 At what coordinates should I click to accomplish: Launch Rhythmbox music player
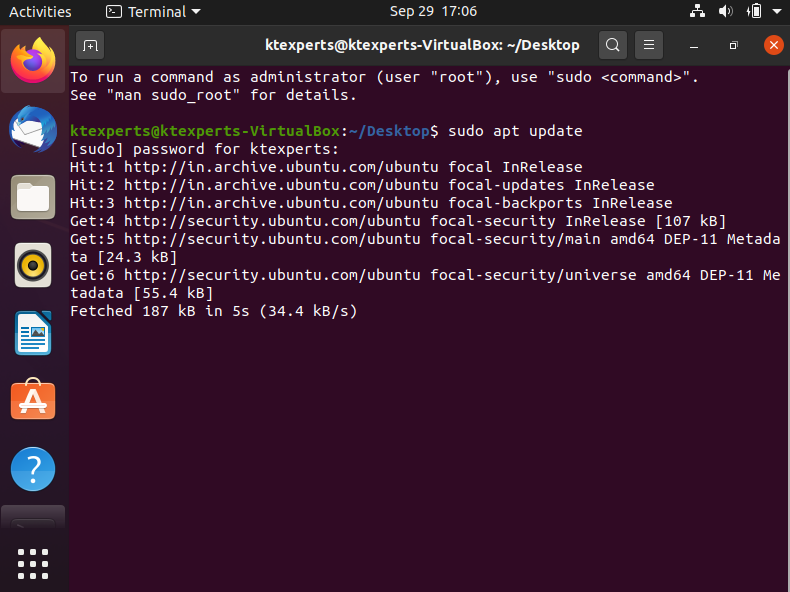point(33,265)
